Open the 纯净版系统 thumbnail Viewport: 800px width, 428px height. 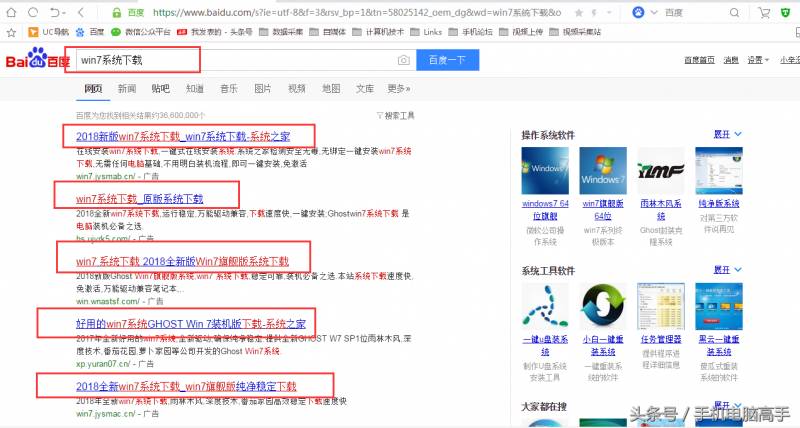pos(719,171)
